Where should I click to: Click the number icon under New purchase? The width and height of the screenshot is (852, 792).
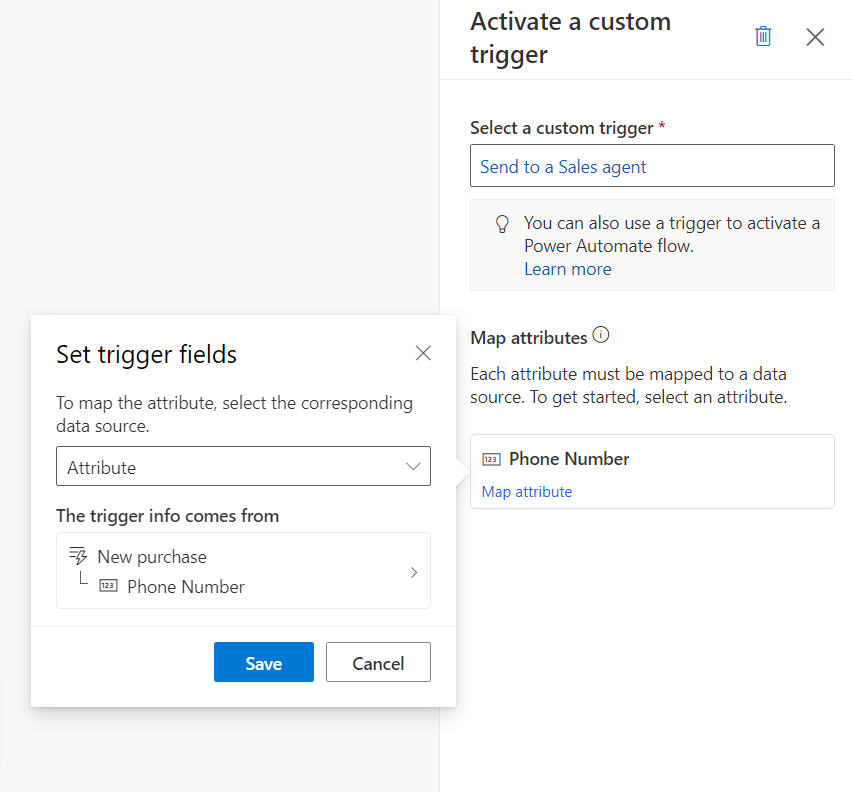(x=108, y=586)
